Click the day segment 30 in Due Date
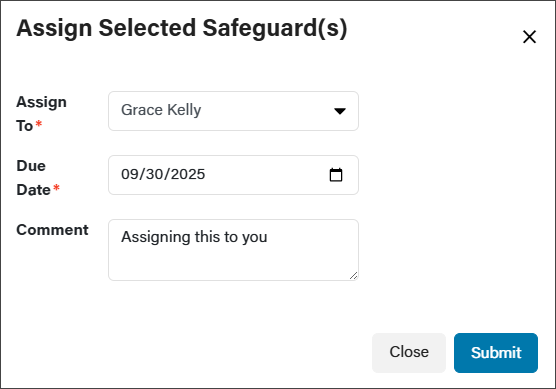Screen dimensions: 556x389 pos(155,174)
